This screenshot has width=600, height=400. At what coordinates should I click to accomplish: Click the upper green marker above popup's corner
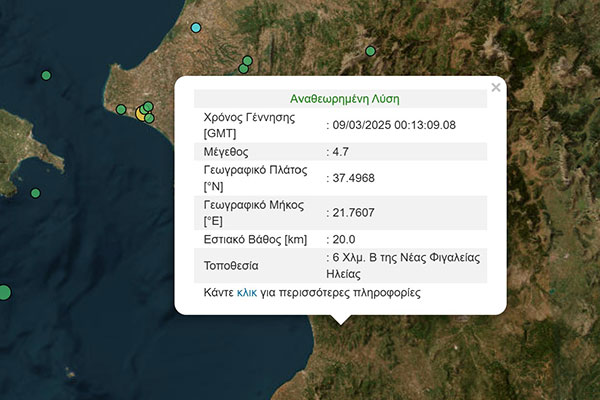(x=247, y=62)
